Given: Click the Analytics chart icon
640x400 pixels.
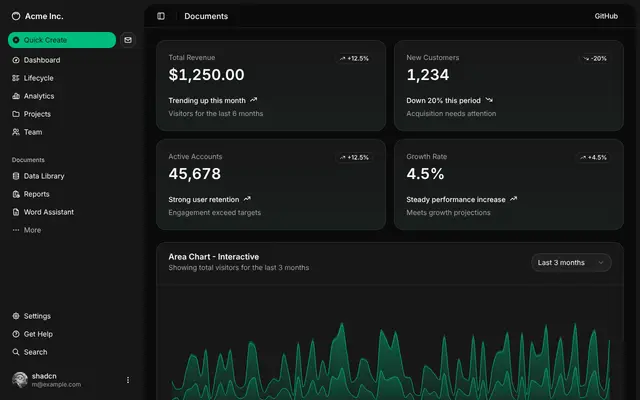Looking at the screenshot, I should coord(16,96).
